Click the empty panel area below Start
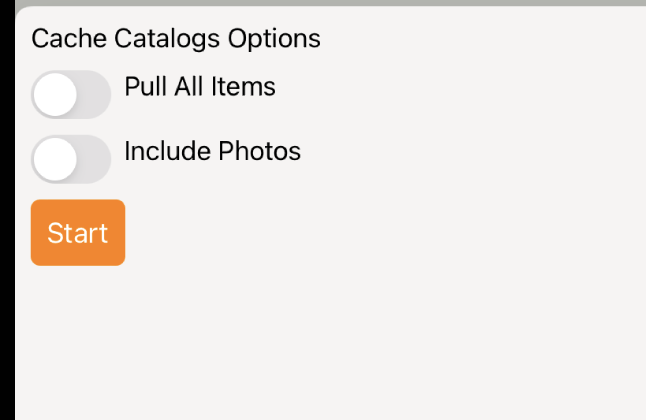 [330, 342]
